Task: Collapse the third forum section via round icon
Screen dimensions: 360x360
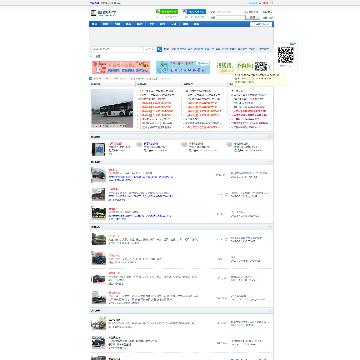Action: [270, 227]
